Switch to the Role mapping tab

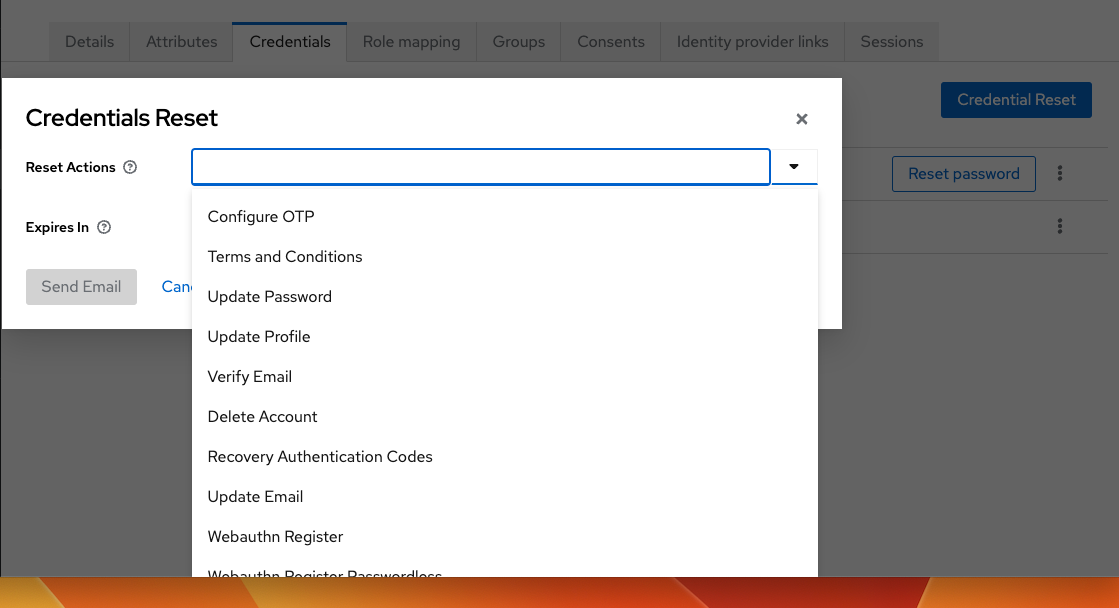pos(410,41)
